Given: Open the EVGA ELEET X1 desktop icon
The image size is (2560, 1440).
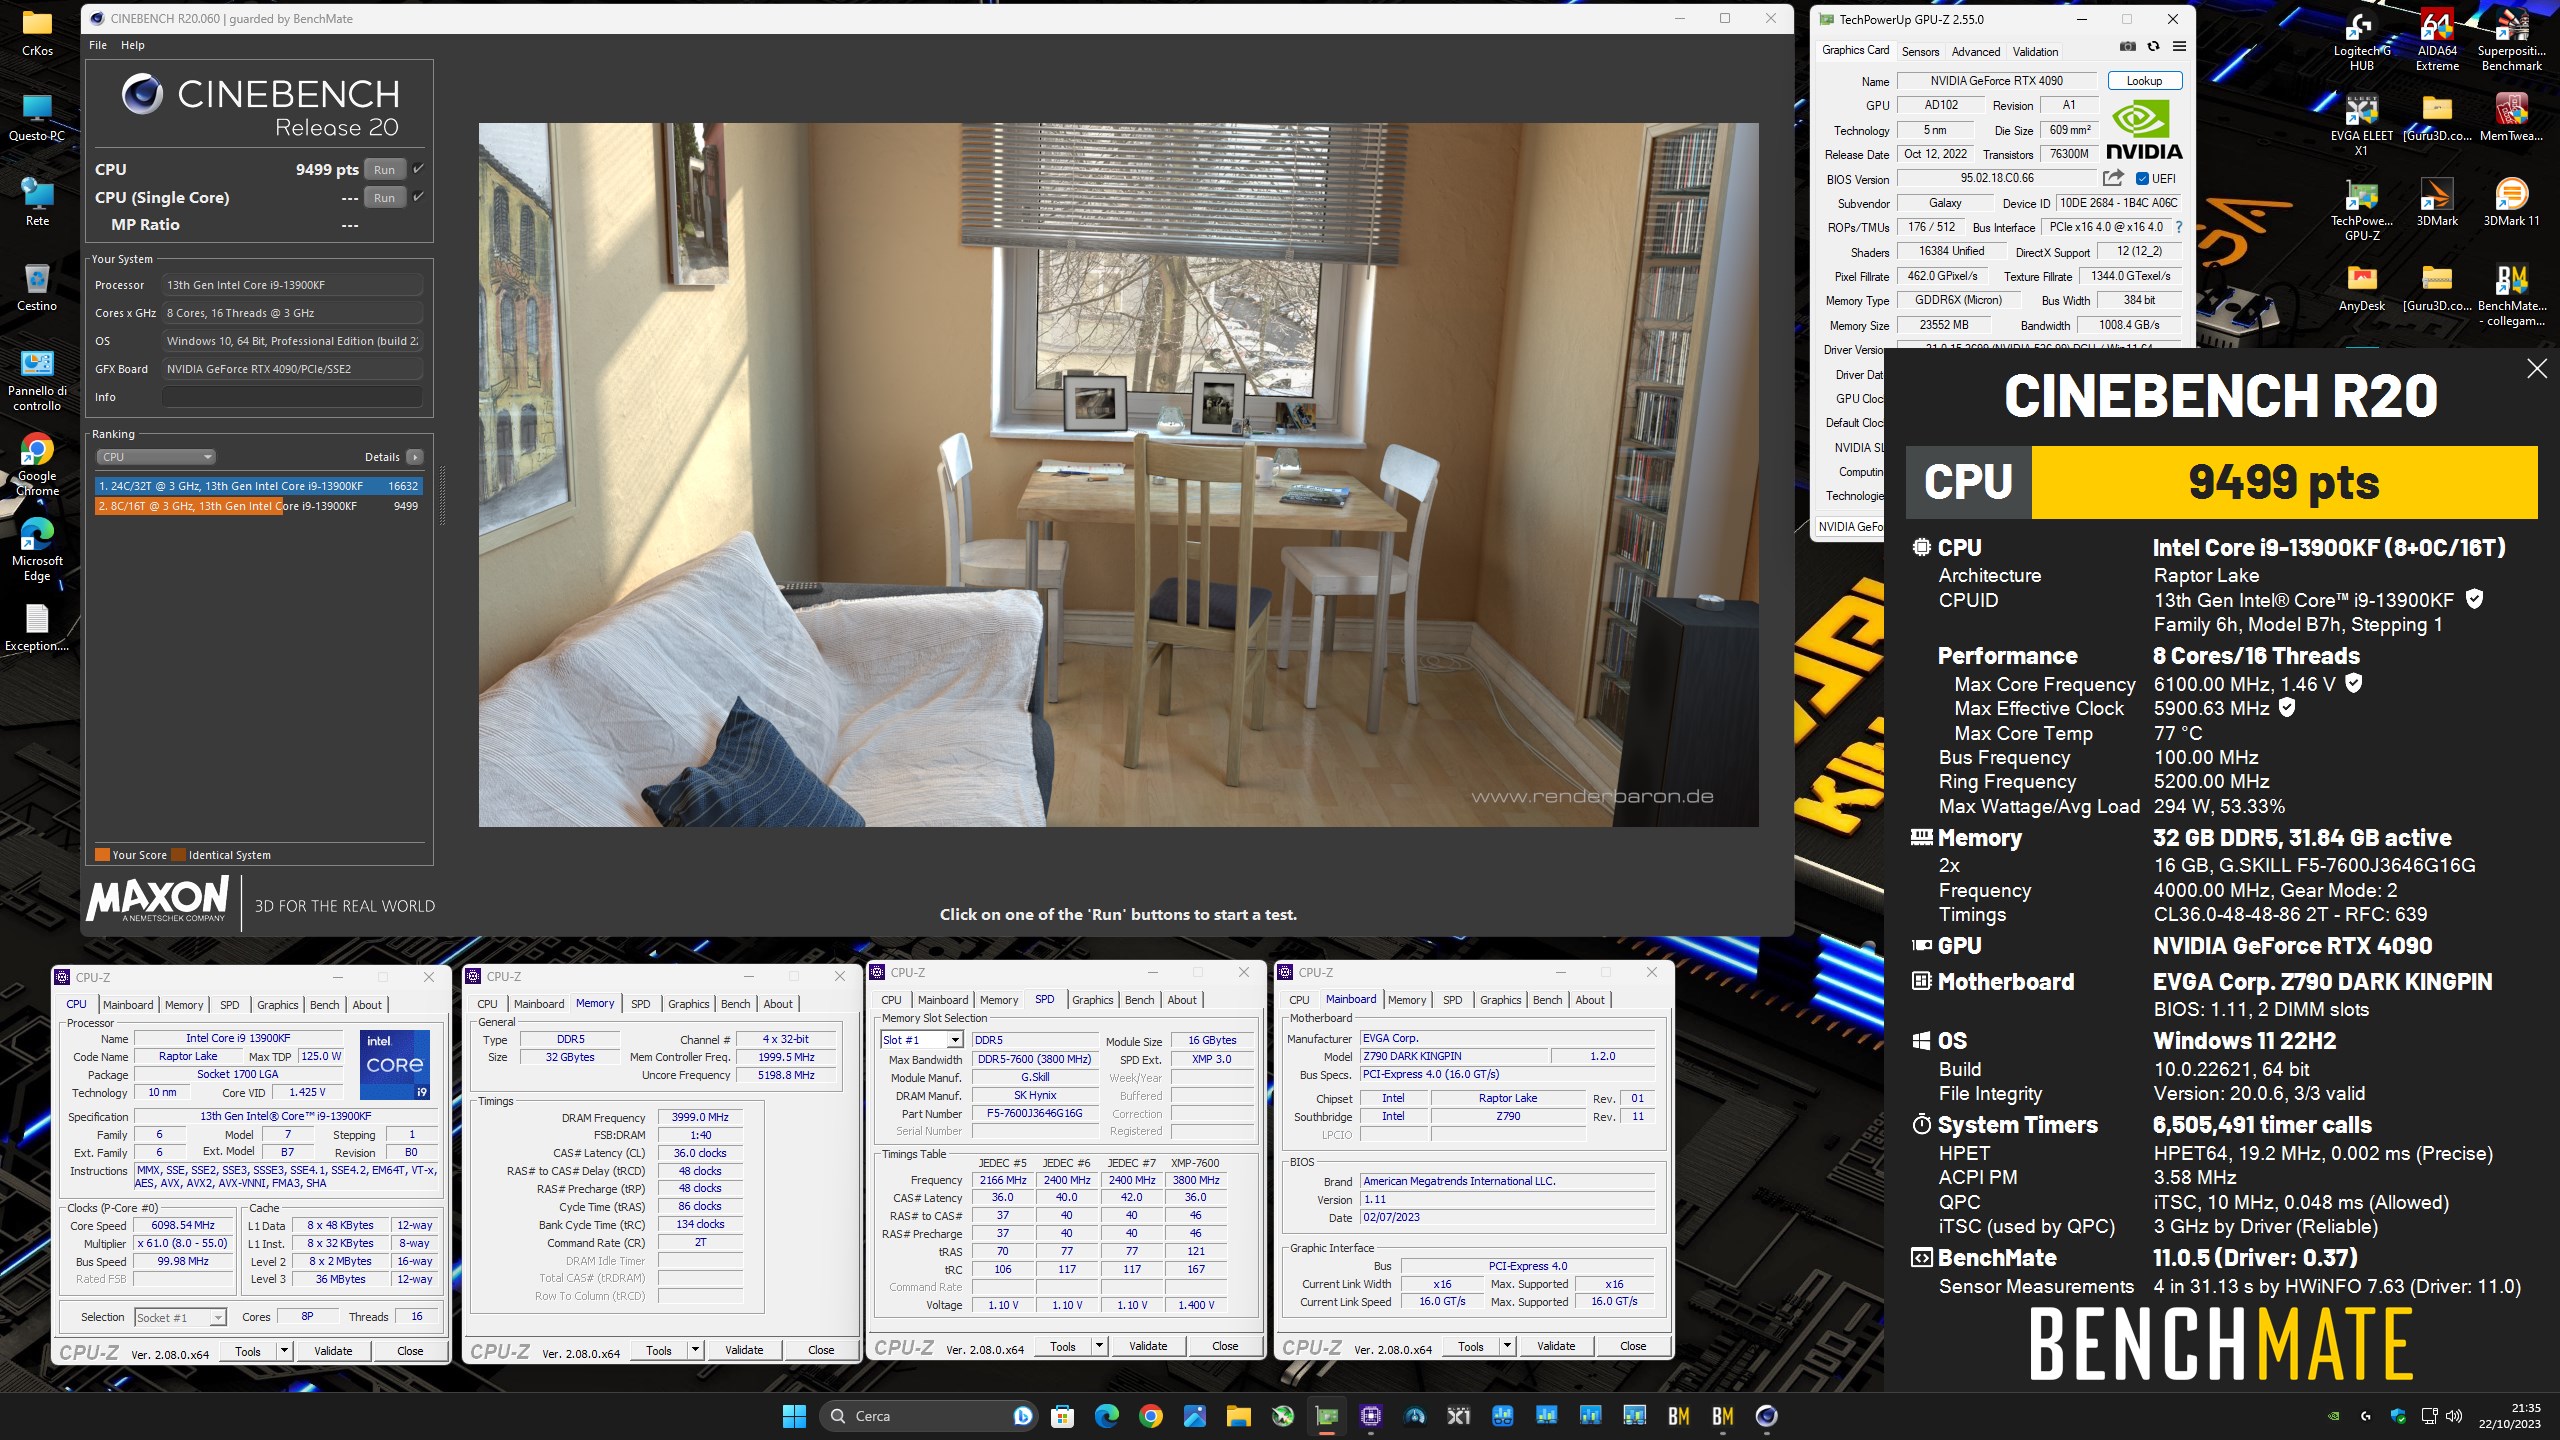Looking at the screenshot, I should tap(2362, 125).
